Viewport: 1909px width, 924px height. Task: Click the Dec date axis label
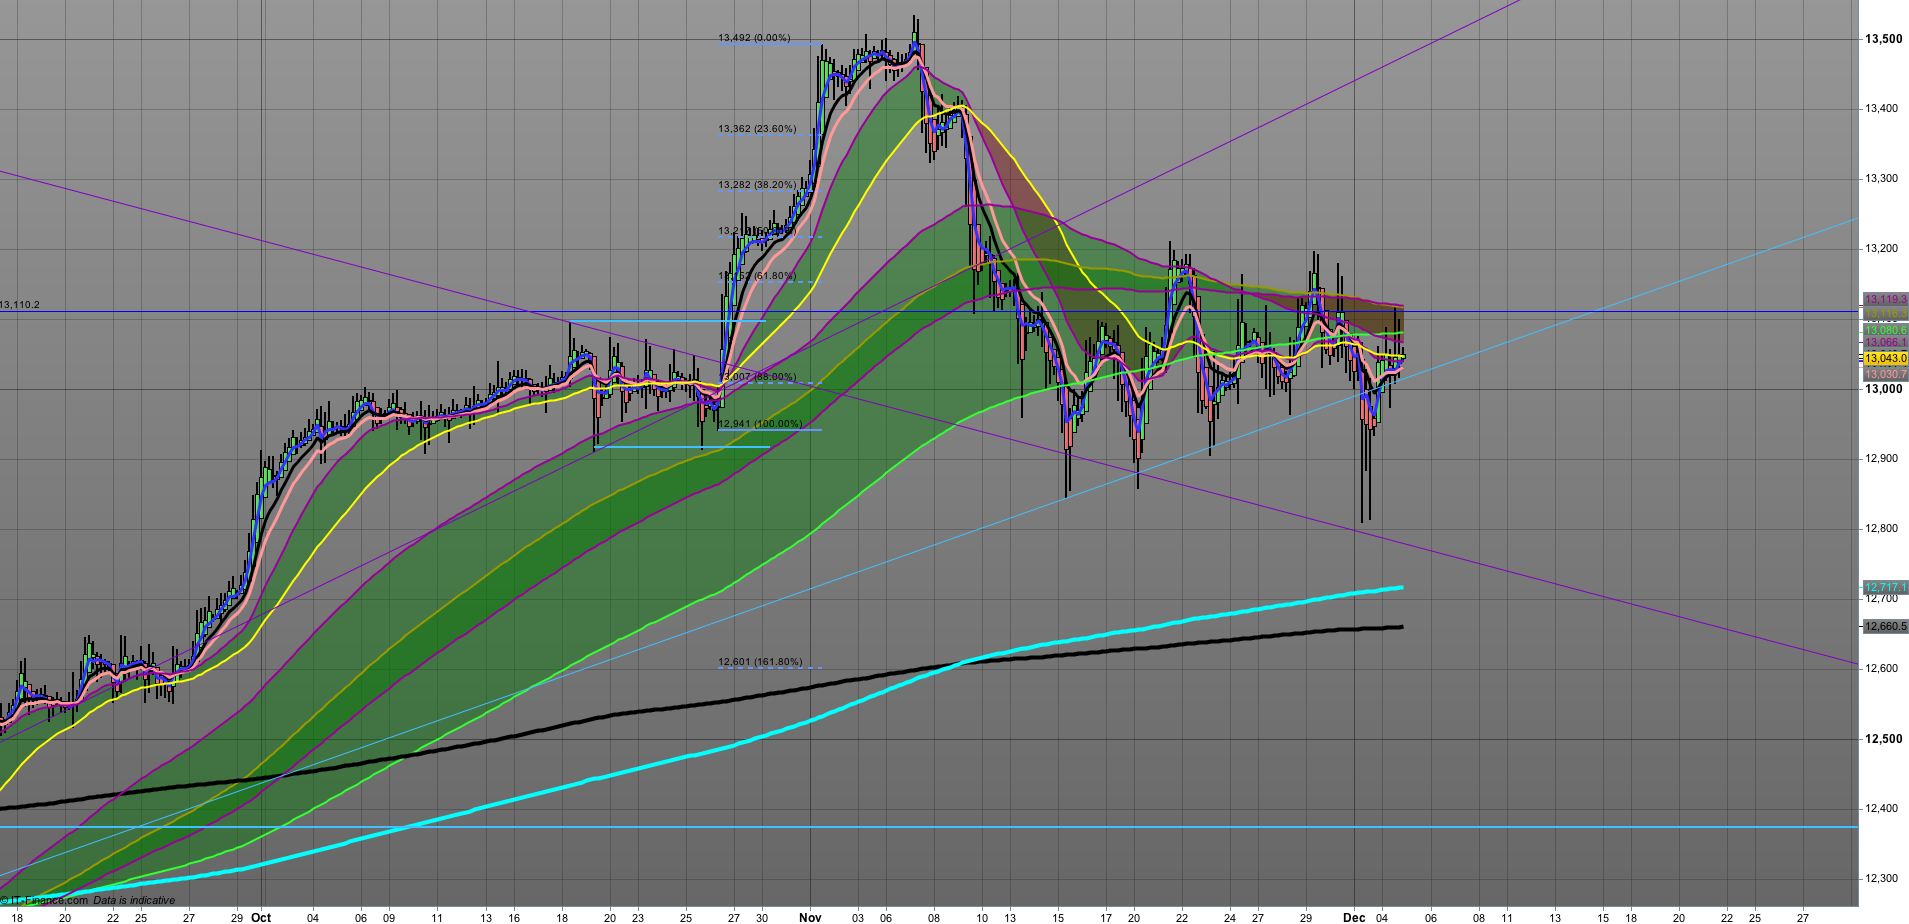1354,917
